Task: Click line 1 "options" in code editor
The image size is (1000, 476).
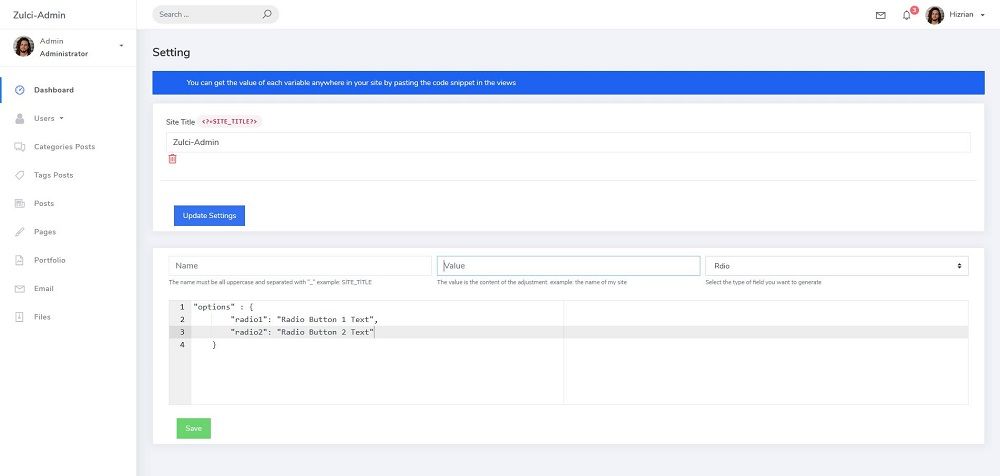Action: point(223,307)
